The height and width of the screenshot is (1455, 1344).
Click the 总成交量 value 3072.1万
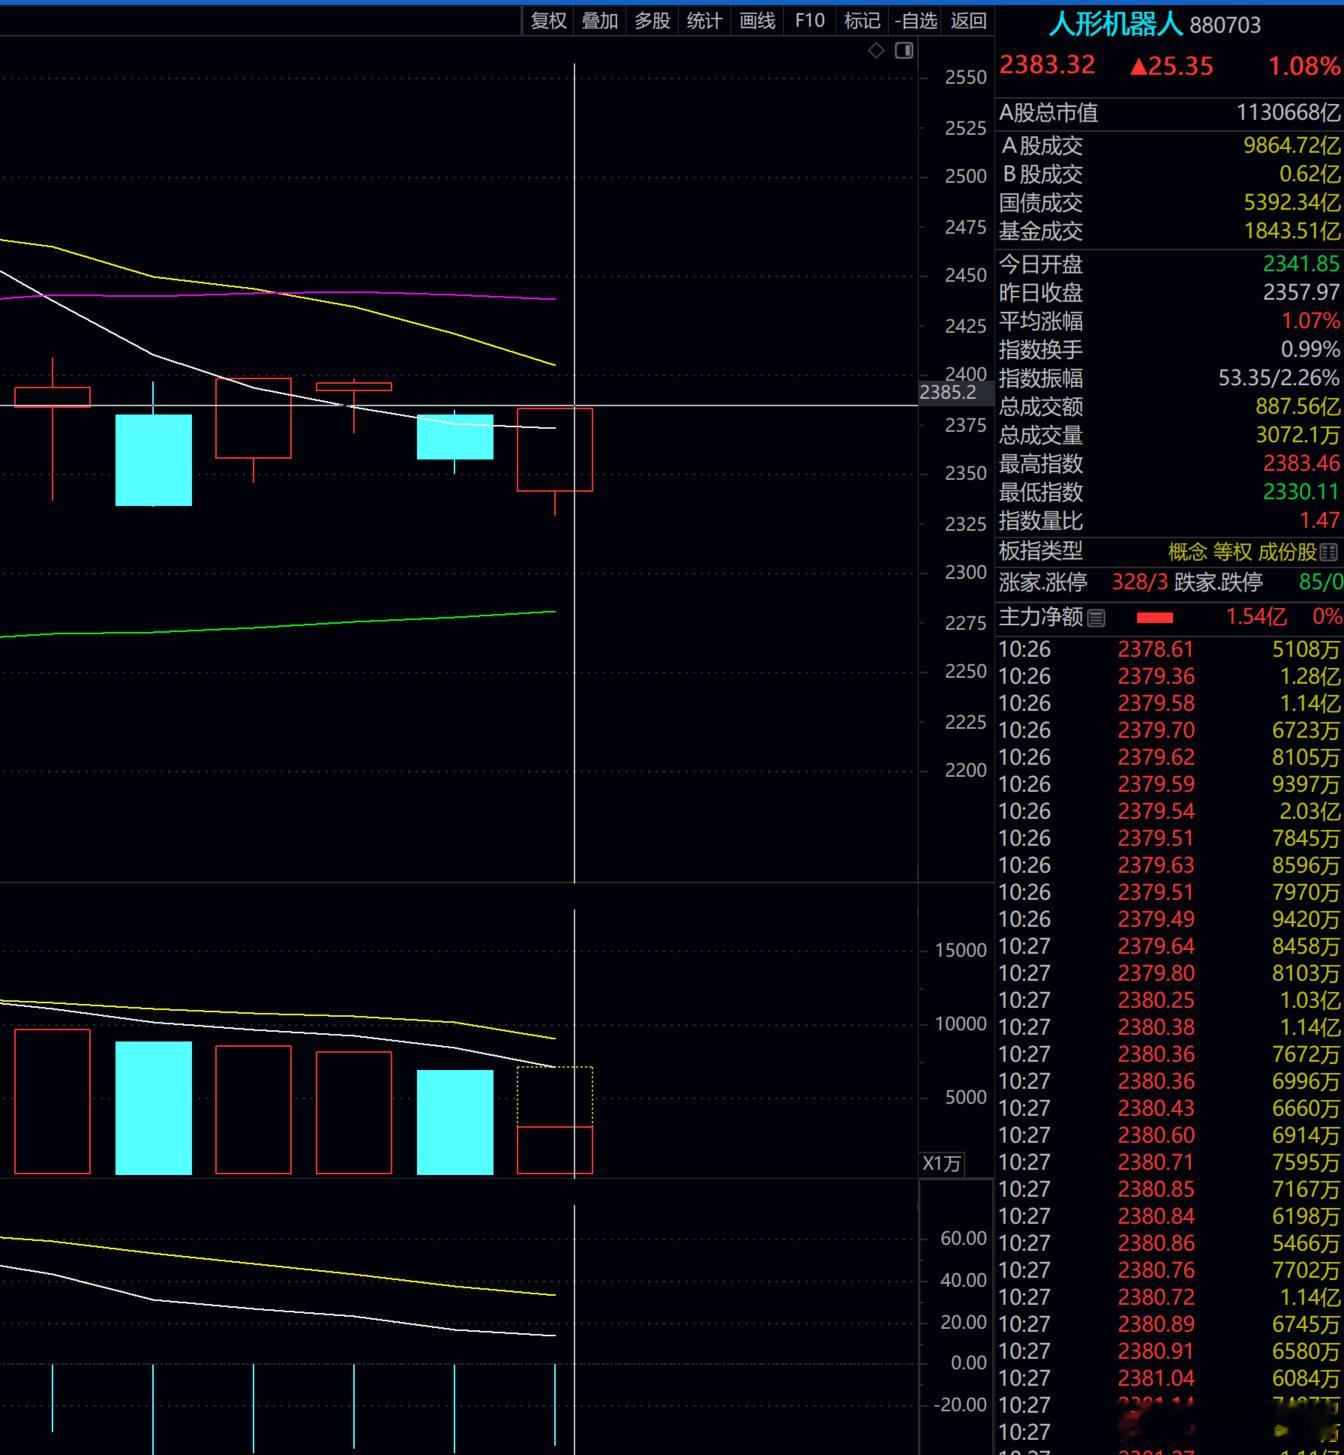(x=1298, y=435)
